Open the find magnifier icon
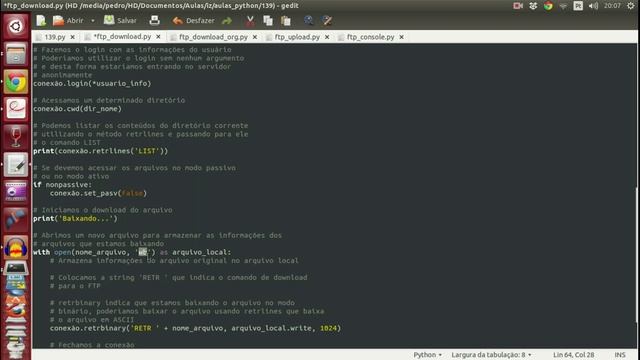 pyautogui.click(x=309, y=20)
